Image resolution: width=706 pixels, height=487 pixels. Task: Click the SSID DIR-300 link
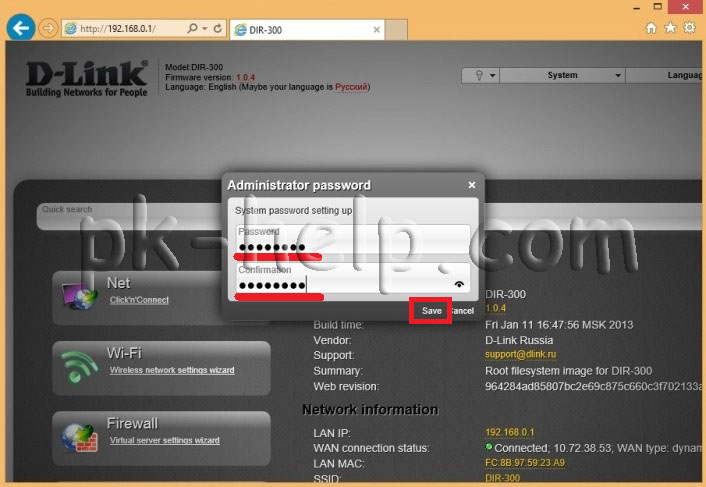point(502,478)
